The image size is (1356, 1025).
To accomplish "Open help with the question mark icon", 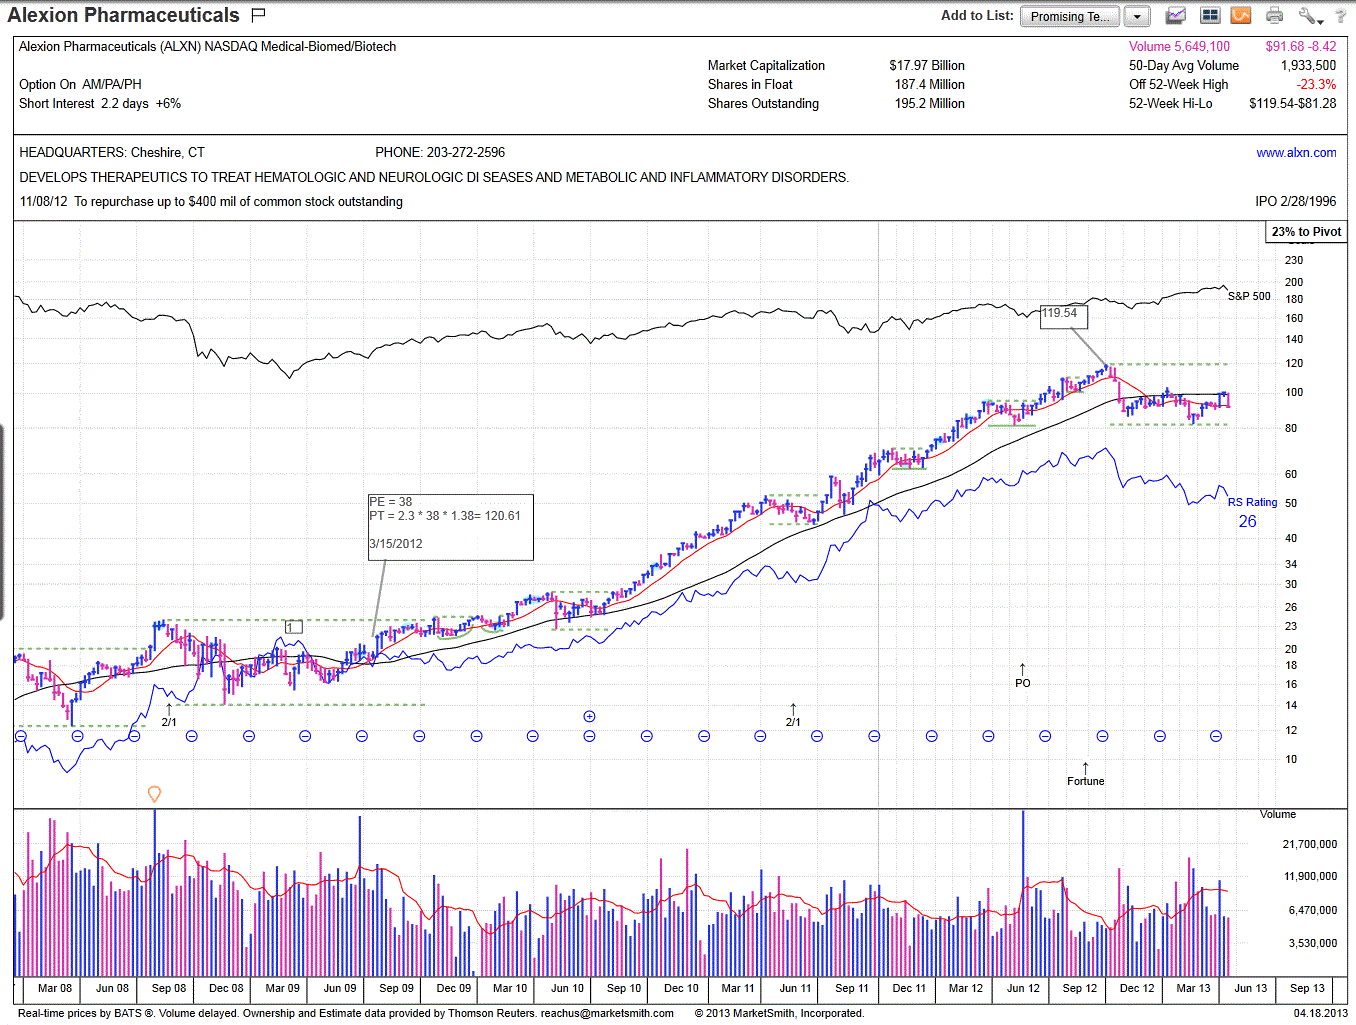I will [1341, 16].
